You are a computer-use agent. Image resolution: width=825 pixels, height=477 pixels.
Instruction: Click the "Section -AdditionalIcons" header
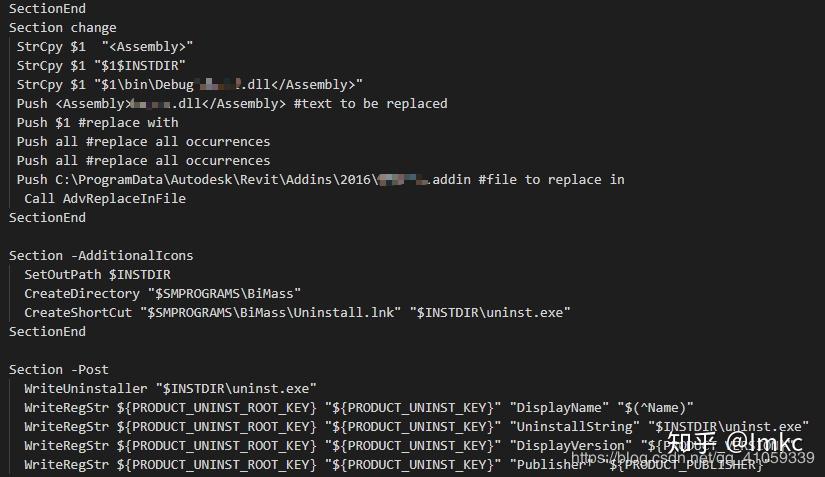[101, 255]
